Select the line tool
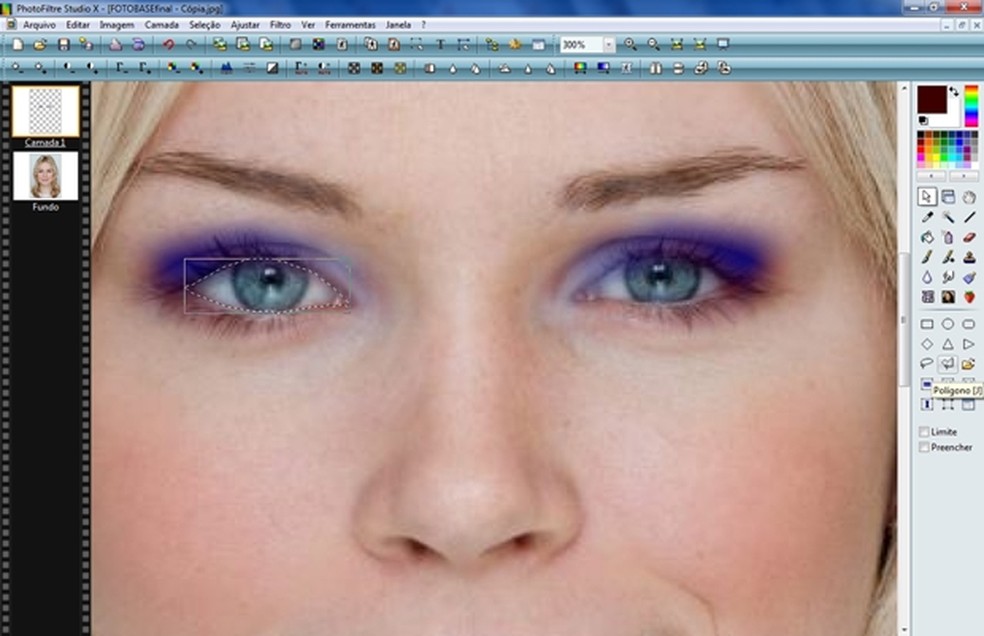This screenshot has height=636, width=984. [969, 217]
